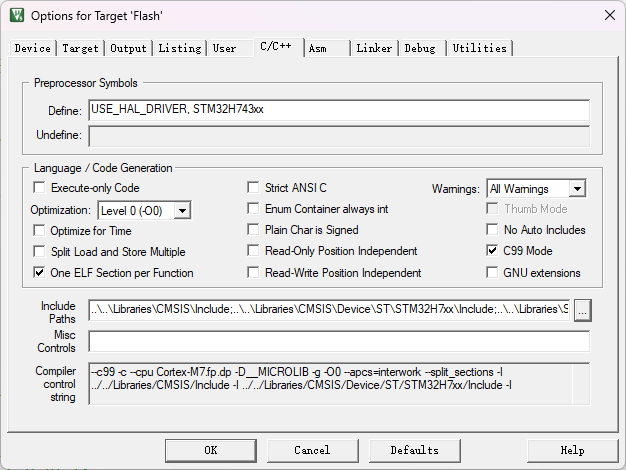This screenshot has width=626, height=470.
Task: Open Include Paths browse button
Action: (x=582, y=310)
